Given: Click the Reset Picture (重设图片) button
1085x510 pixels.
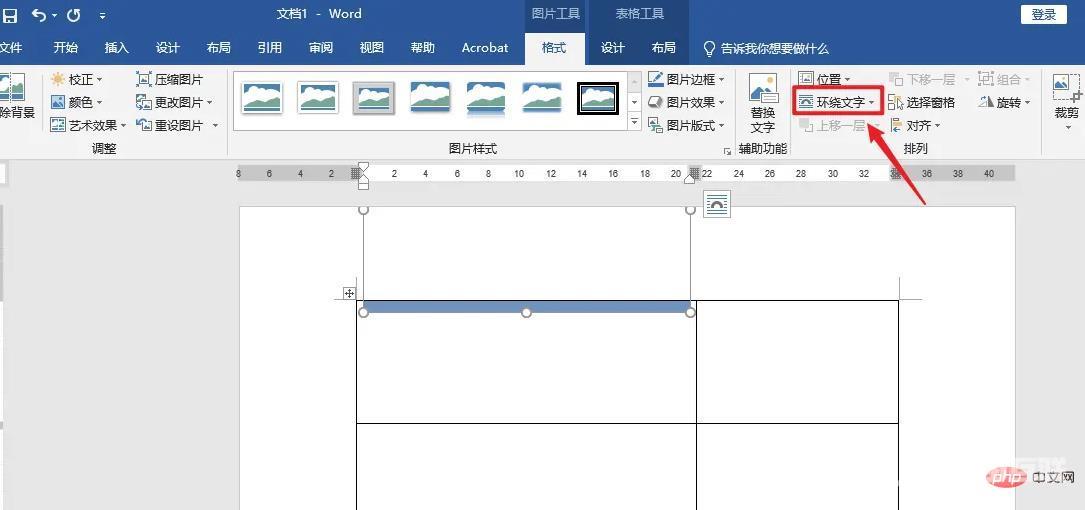Looking at the screenshot, I should point(176,125).
